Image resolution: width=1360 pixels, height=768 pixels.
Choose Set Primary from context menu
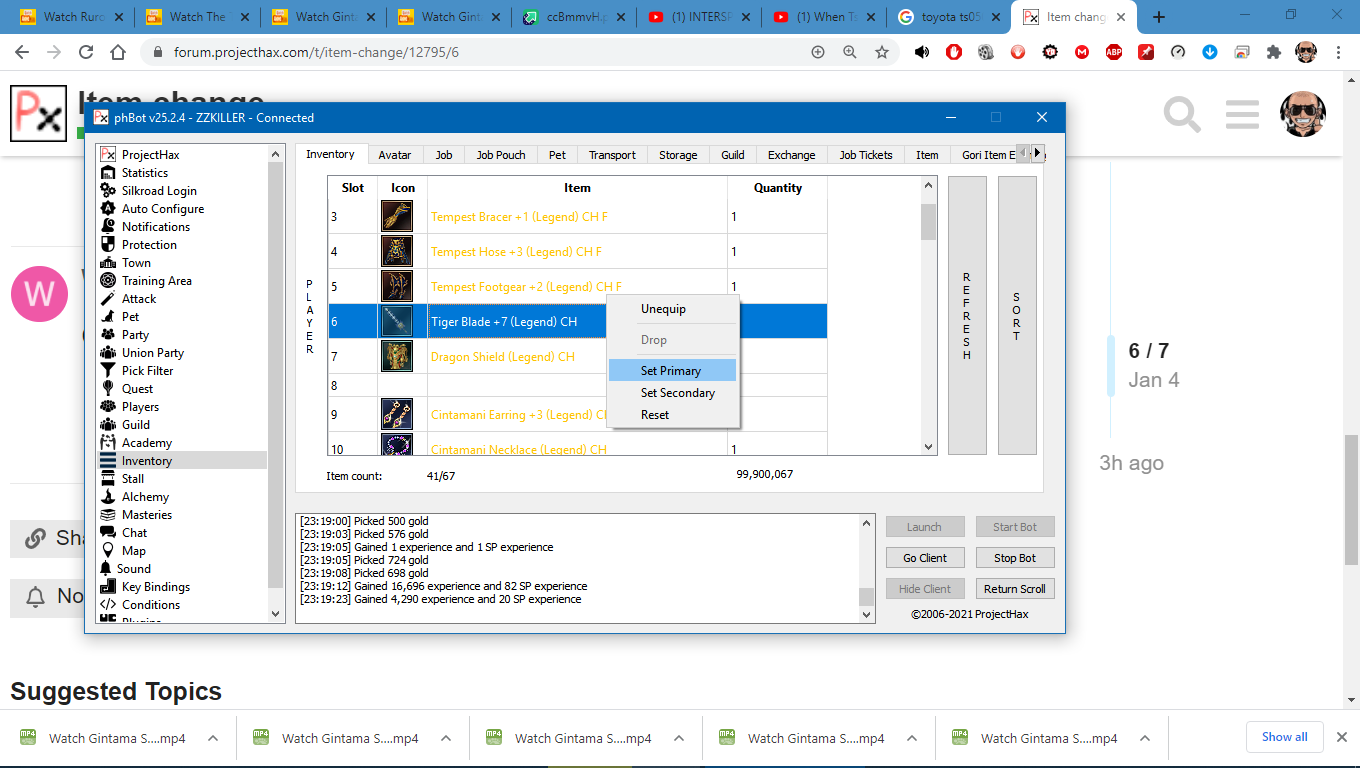click(671, 371)
